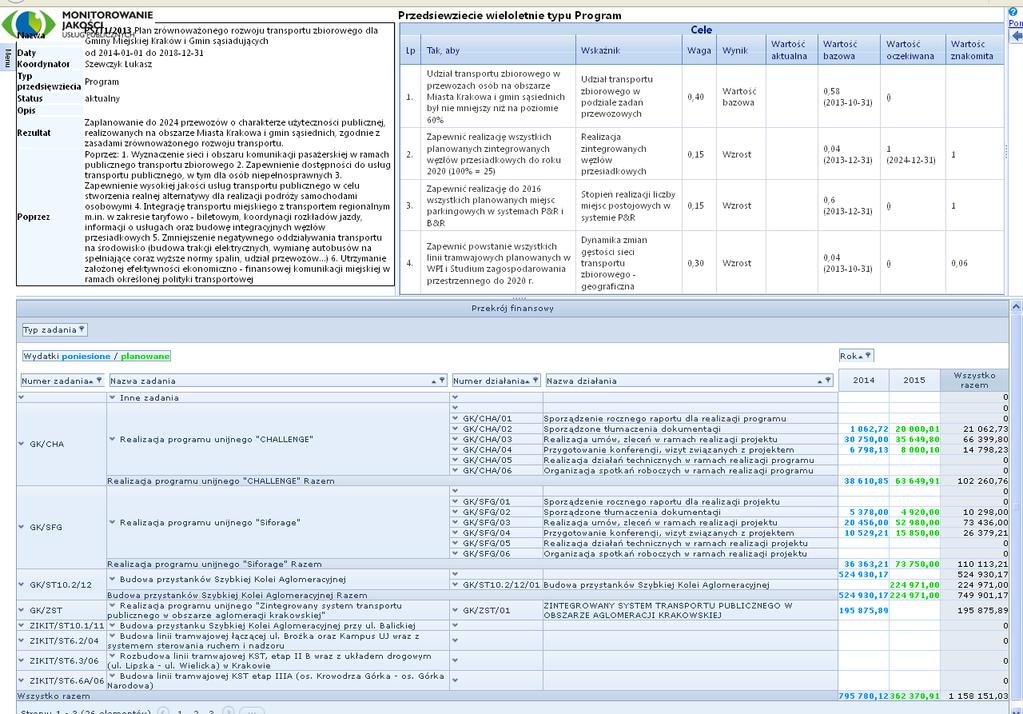Click the goal weight value 0,40
This screenshot has width=1023, height=714.
coord(695,97)
